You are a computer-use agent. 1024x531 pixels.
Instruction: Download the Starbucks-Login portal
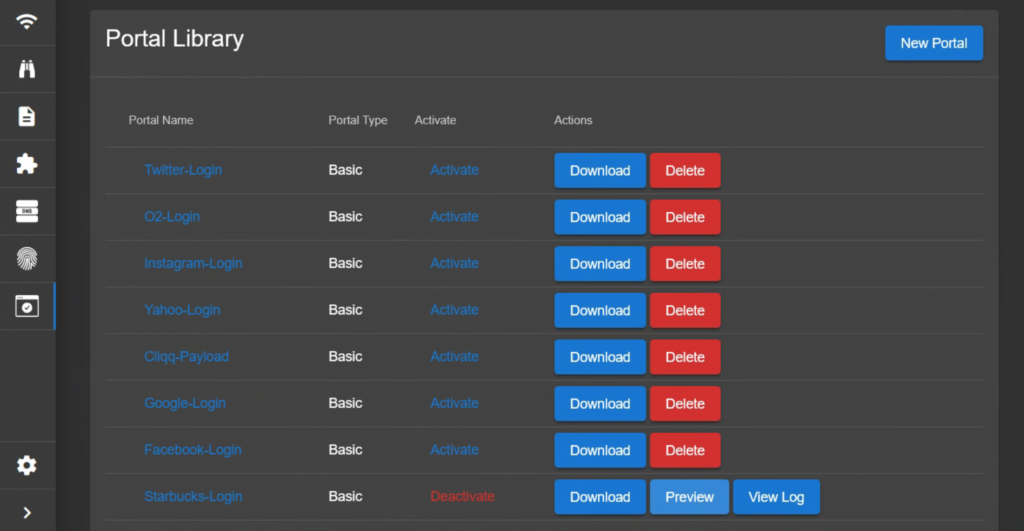(600, 497)
